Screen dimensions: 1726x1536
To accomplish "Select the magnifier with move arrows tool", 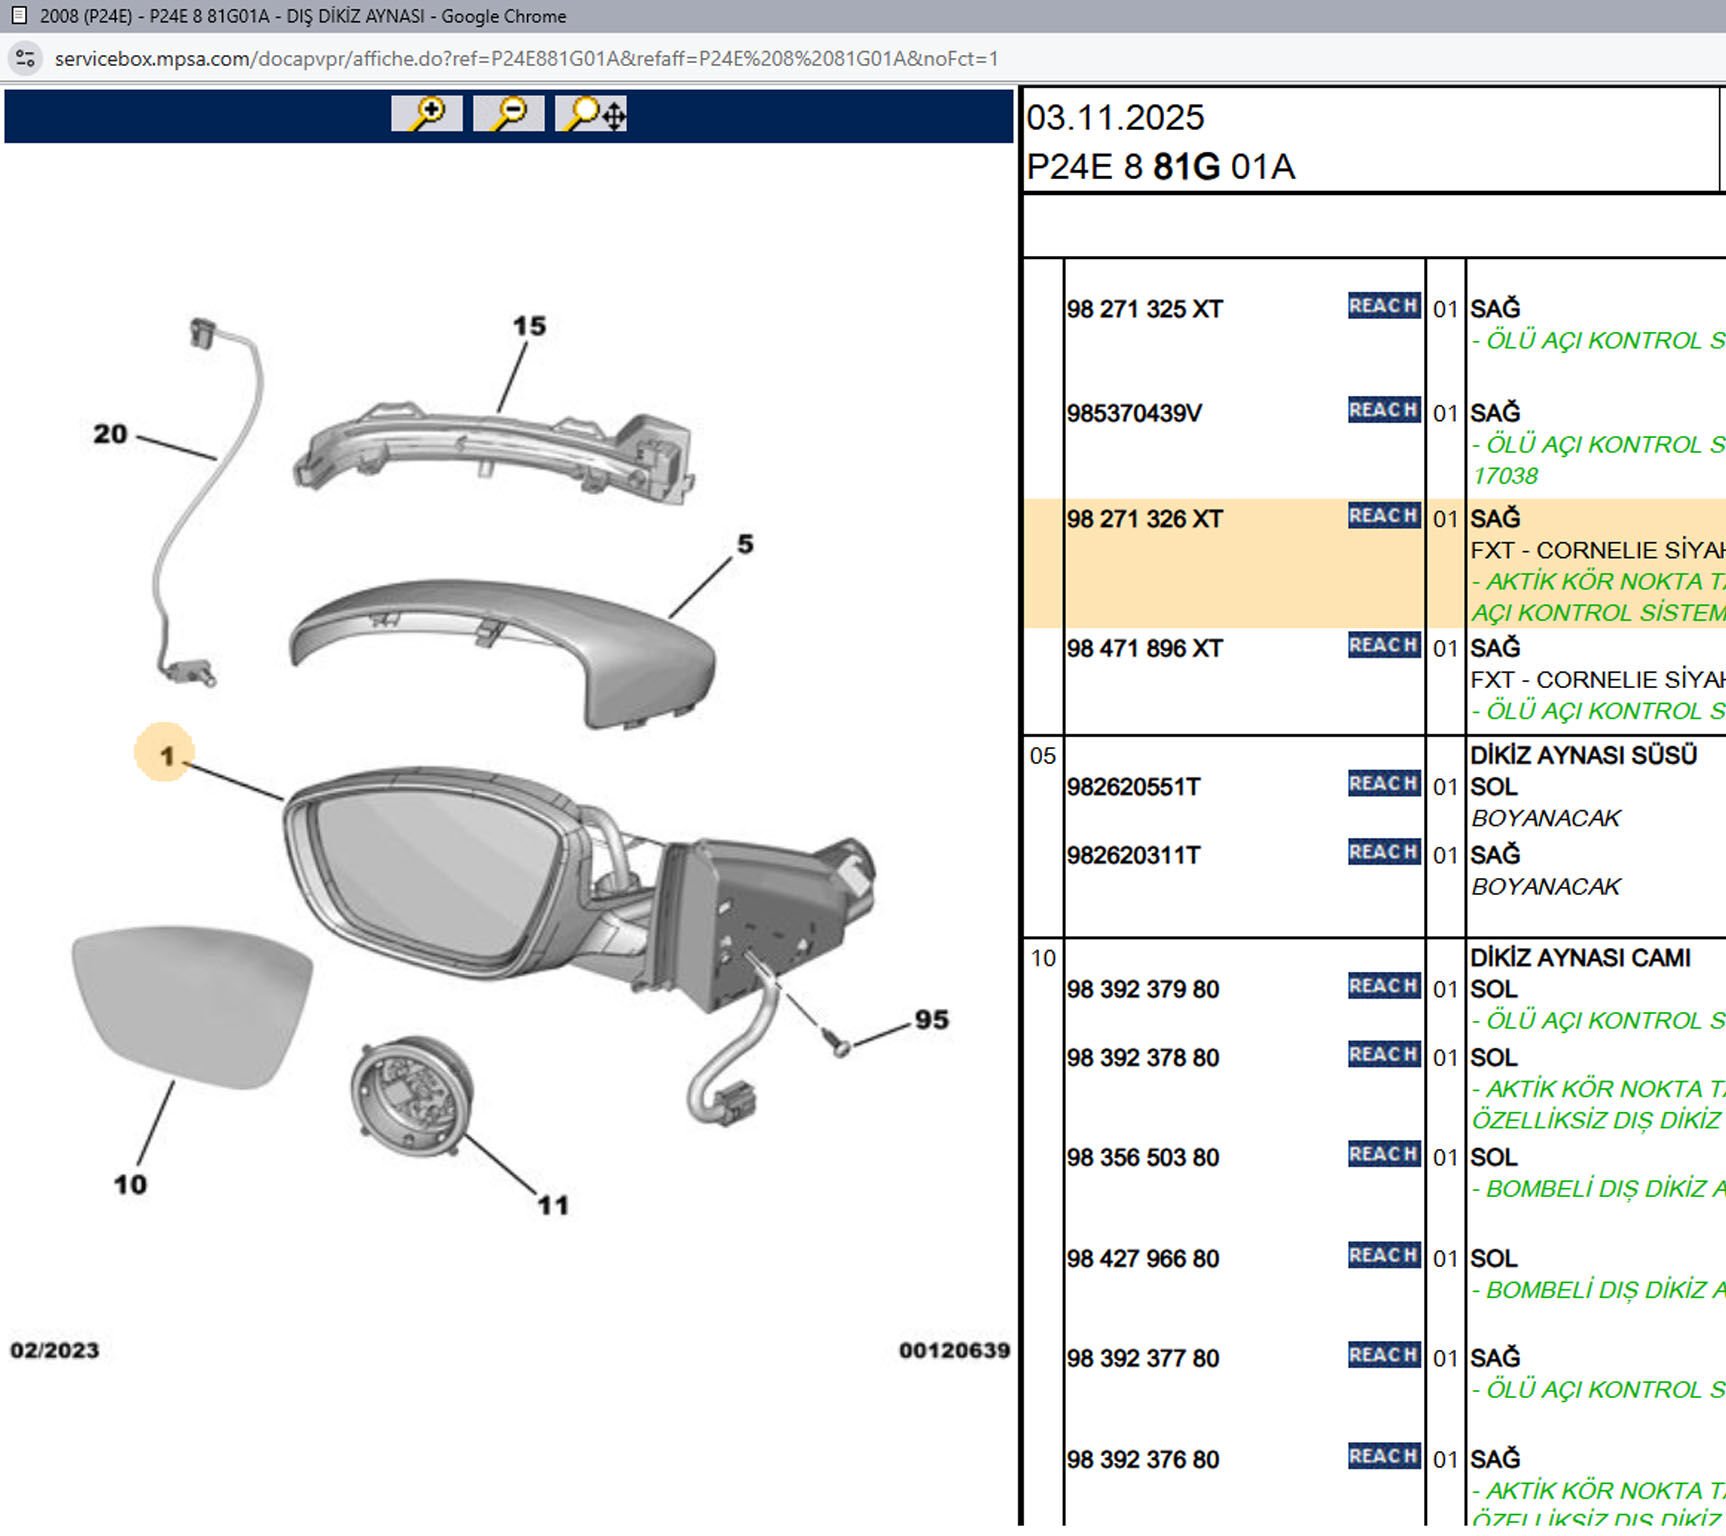I will (591, 113).
